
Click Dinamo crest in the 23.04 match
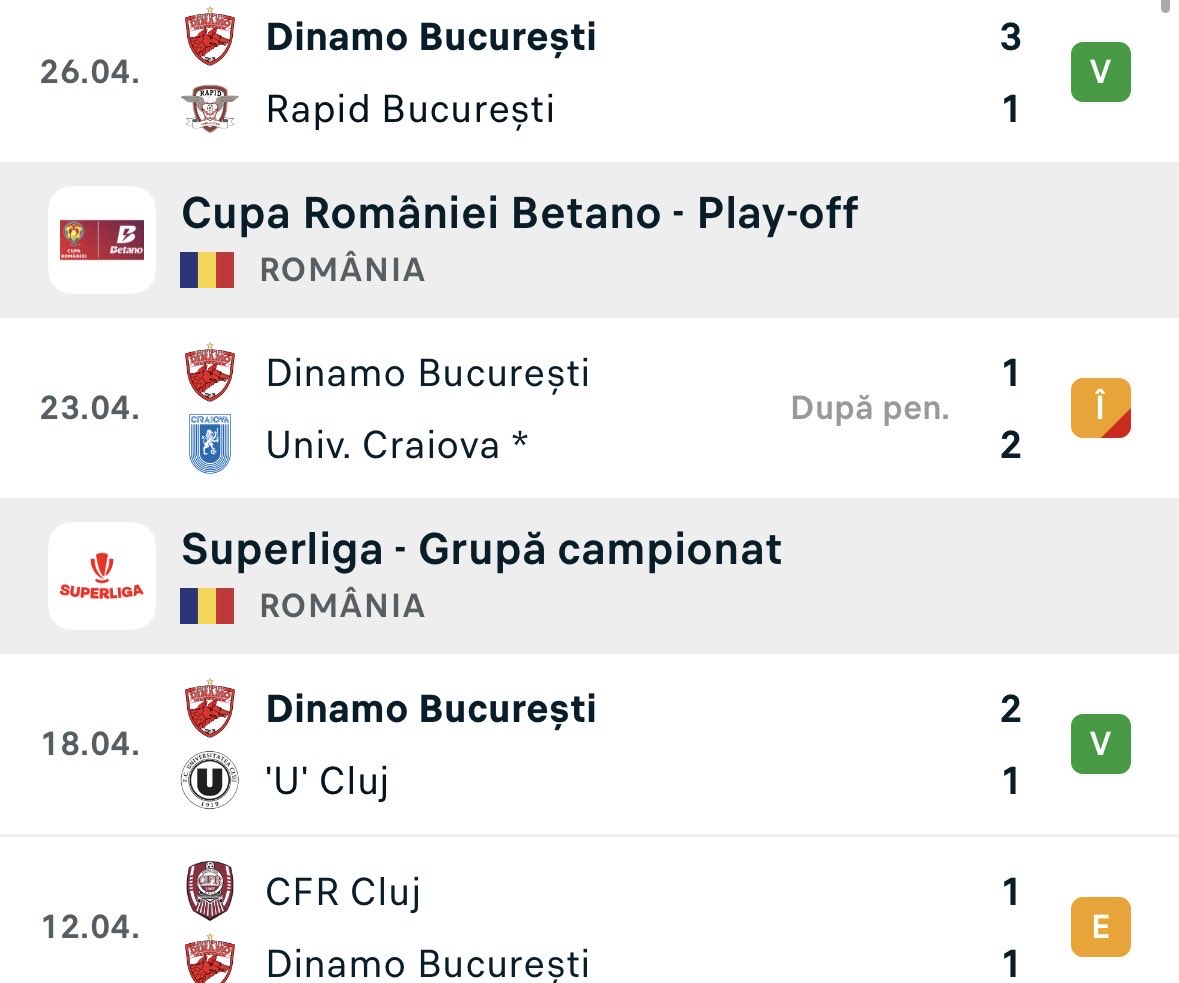click(210, 372)
